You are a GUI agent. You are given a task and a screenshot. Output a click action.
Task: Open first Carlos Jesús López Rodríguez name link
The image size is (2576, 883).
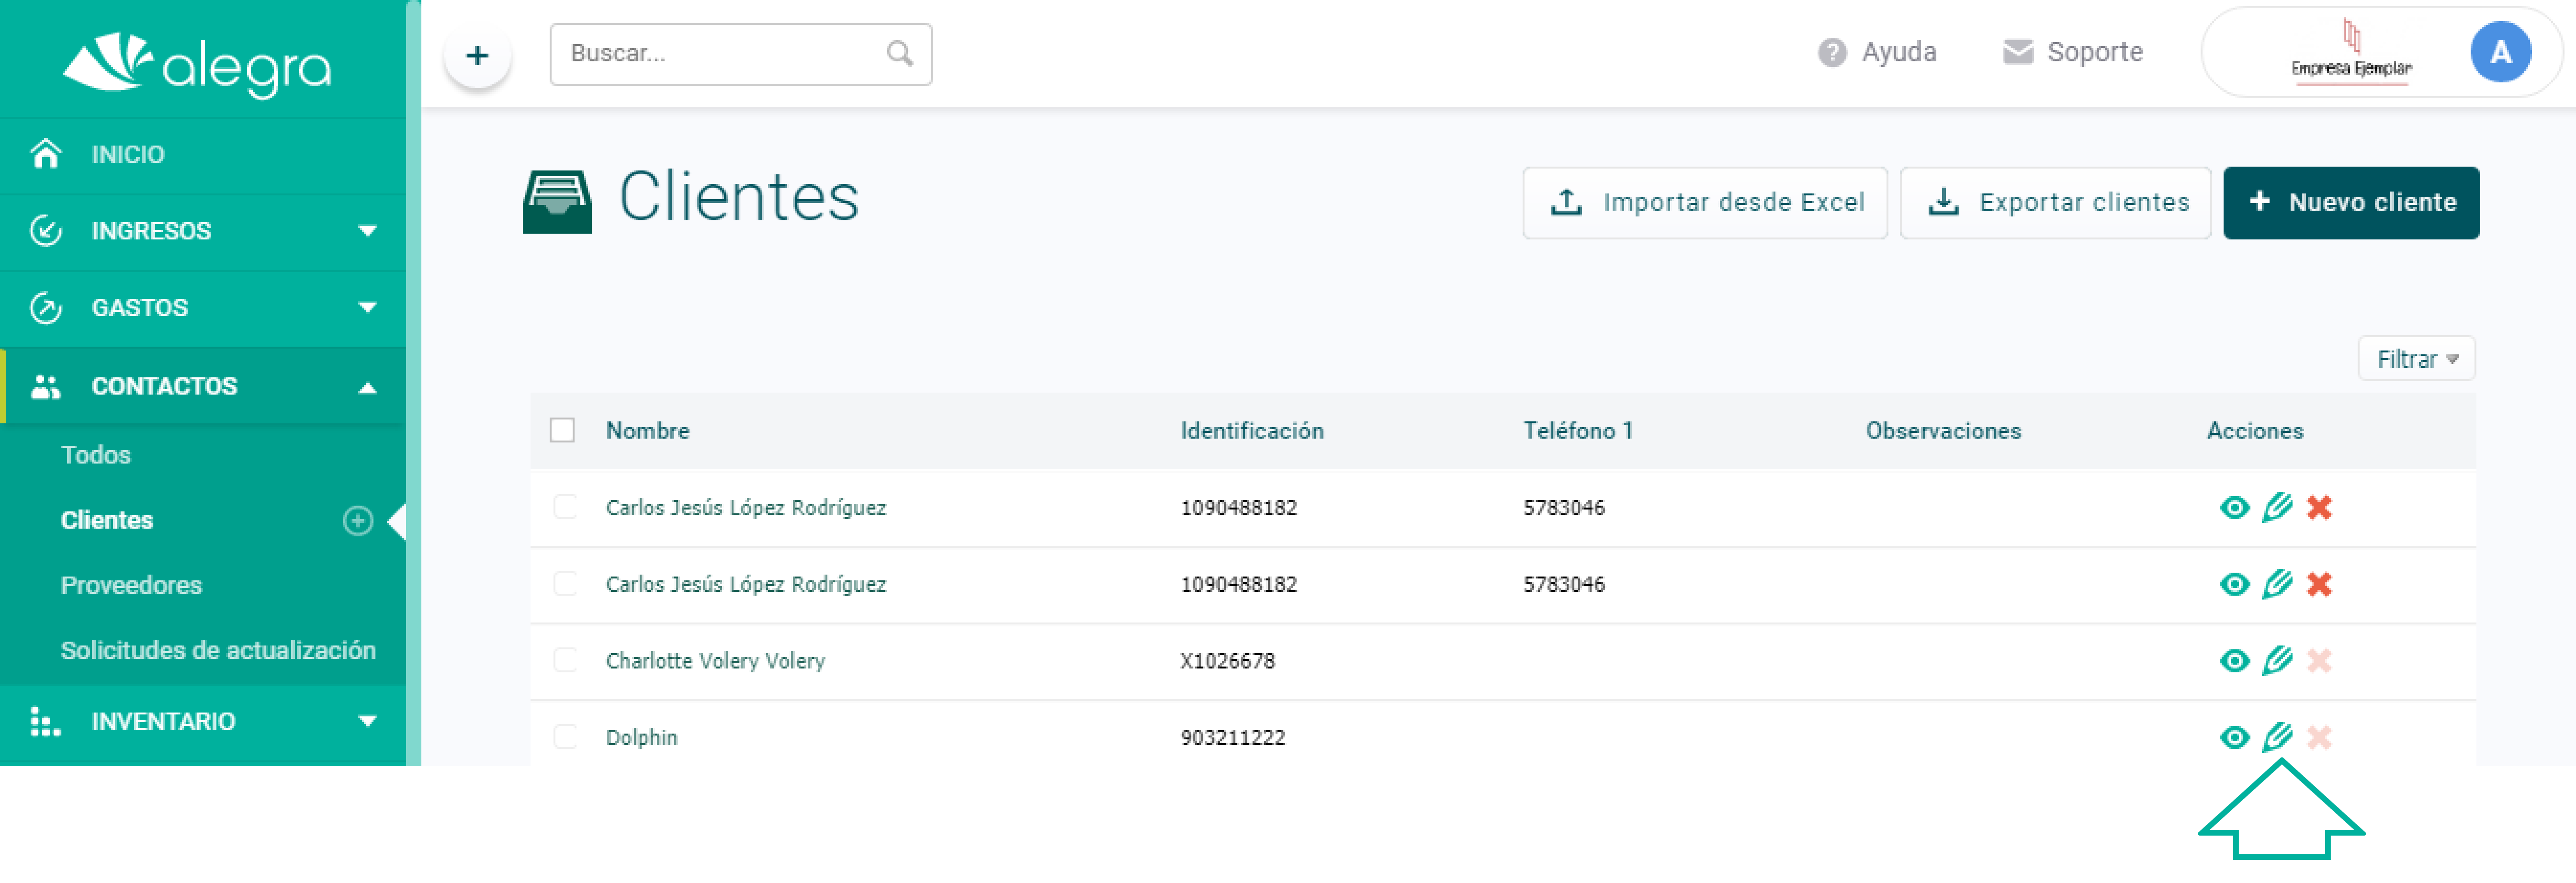pyautogui.click(x=746, y=508)
